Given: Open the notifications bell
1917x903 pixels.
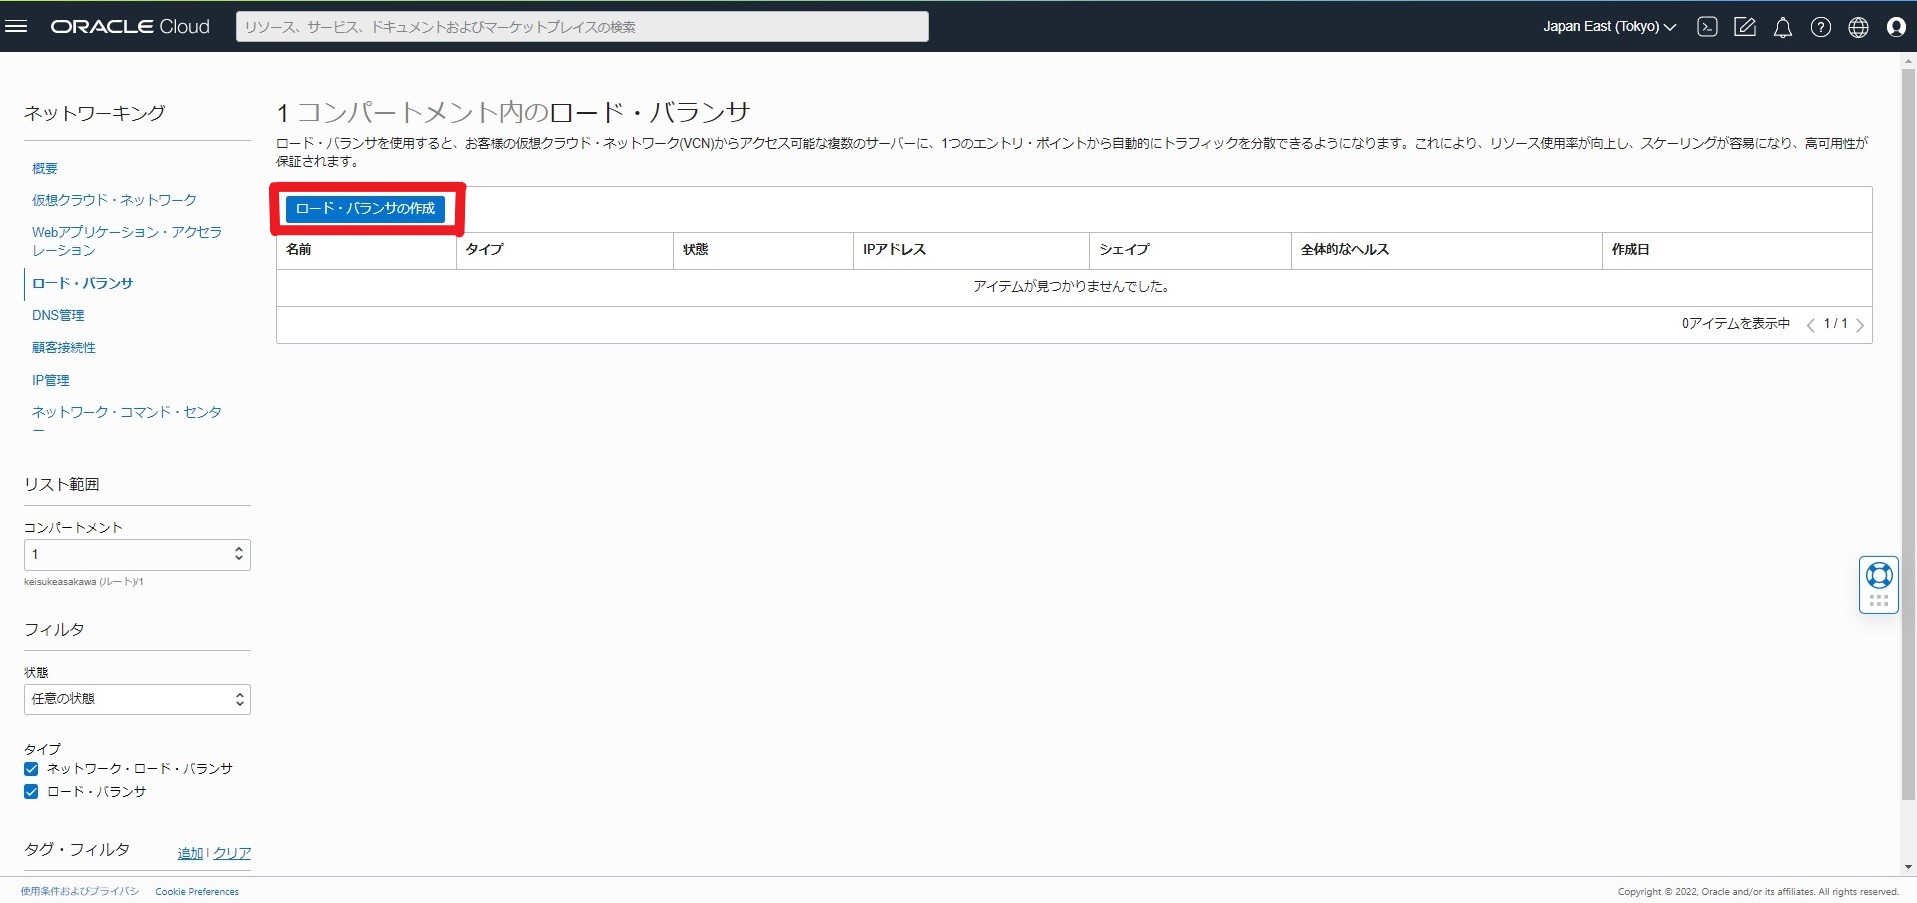Looking at the screenshot, I should (x=1782, y=27).
